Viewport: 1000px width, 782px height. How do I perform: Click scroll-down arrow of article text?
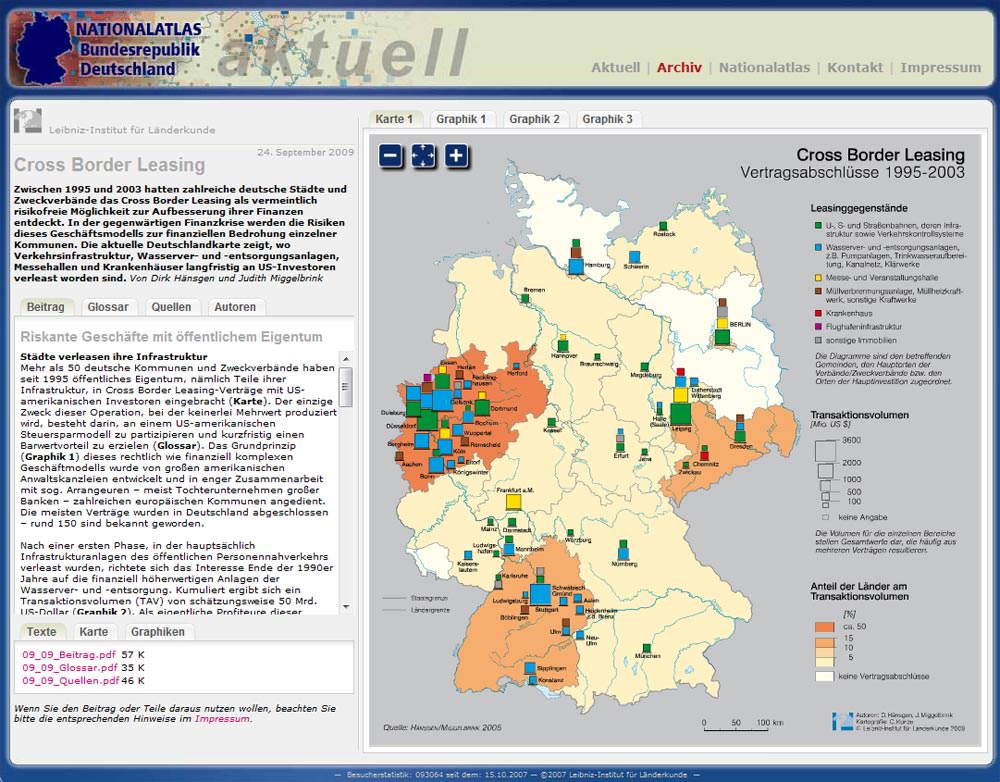(346, 607)
